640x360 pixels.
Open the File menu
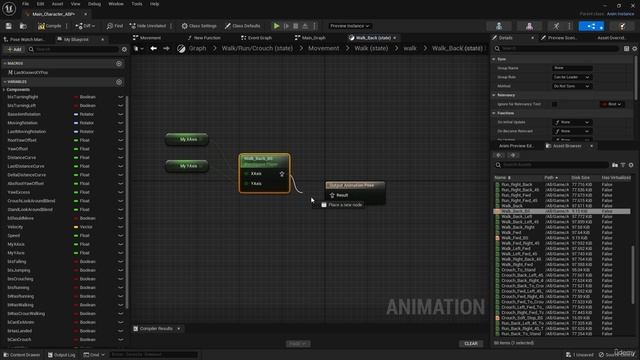coord(25,4)
